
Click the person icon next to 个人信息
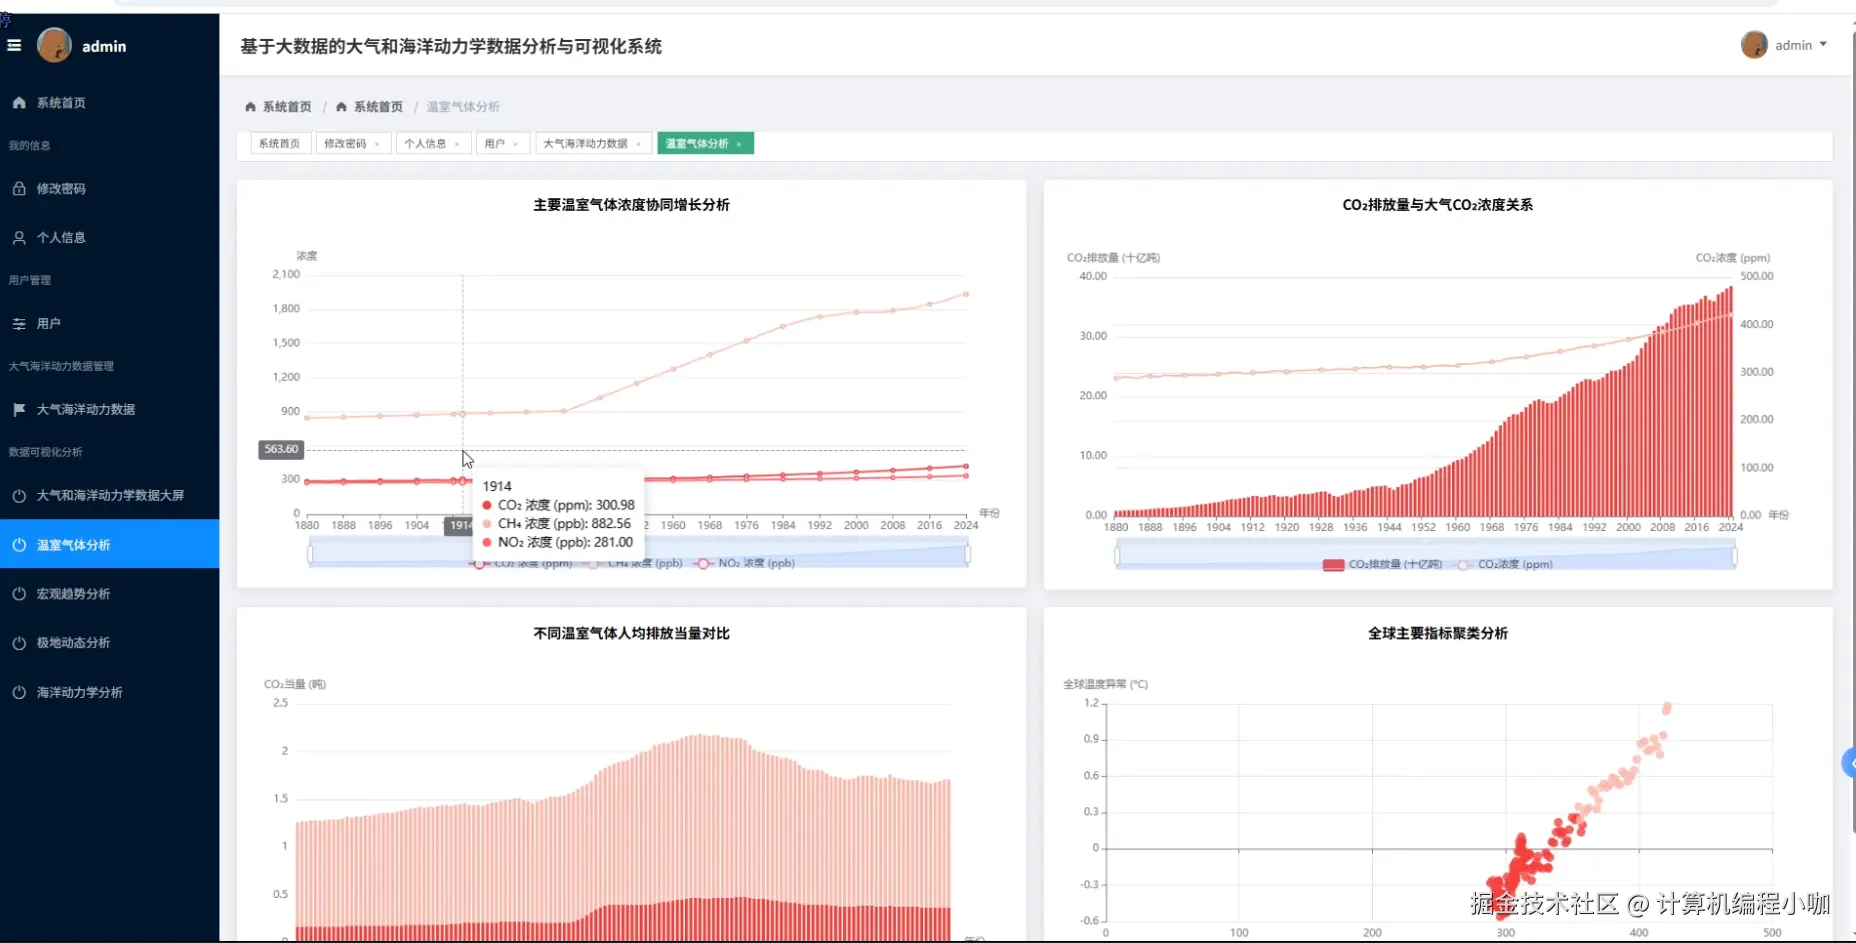(19, 238)
